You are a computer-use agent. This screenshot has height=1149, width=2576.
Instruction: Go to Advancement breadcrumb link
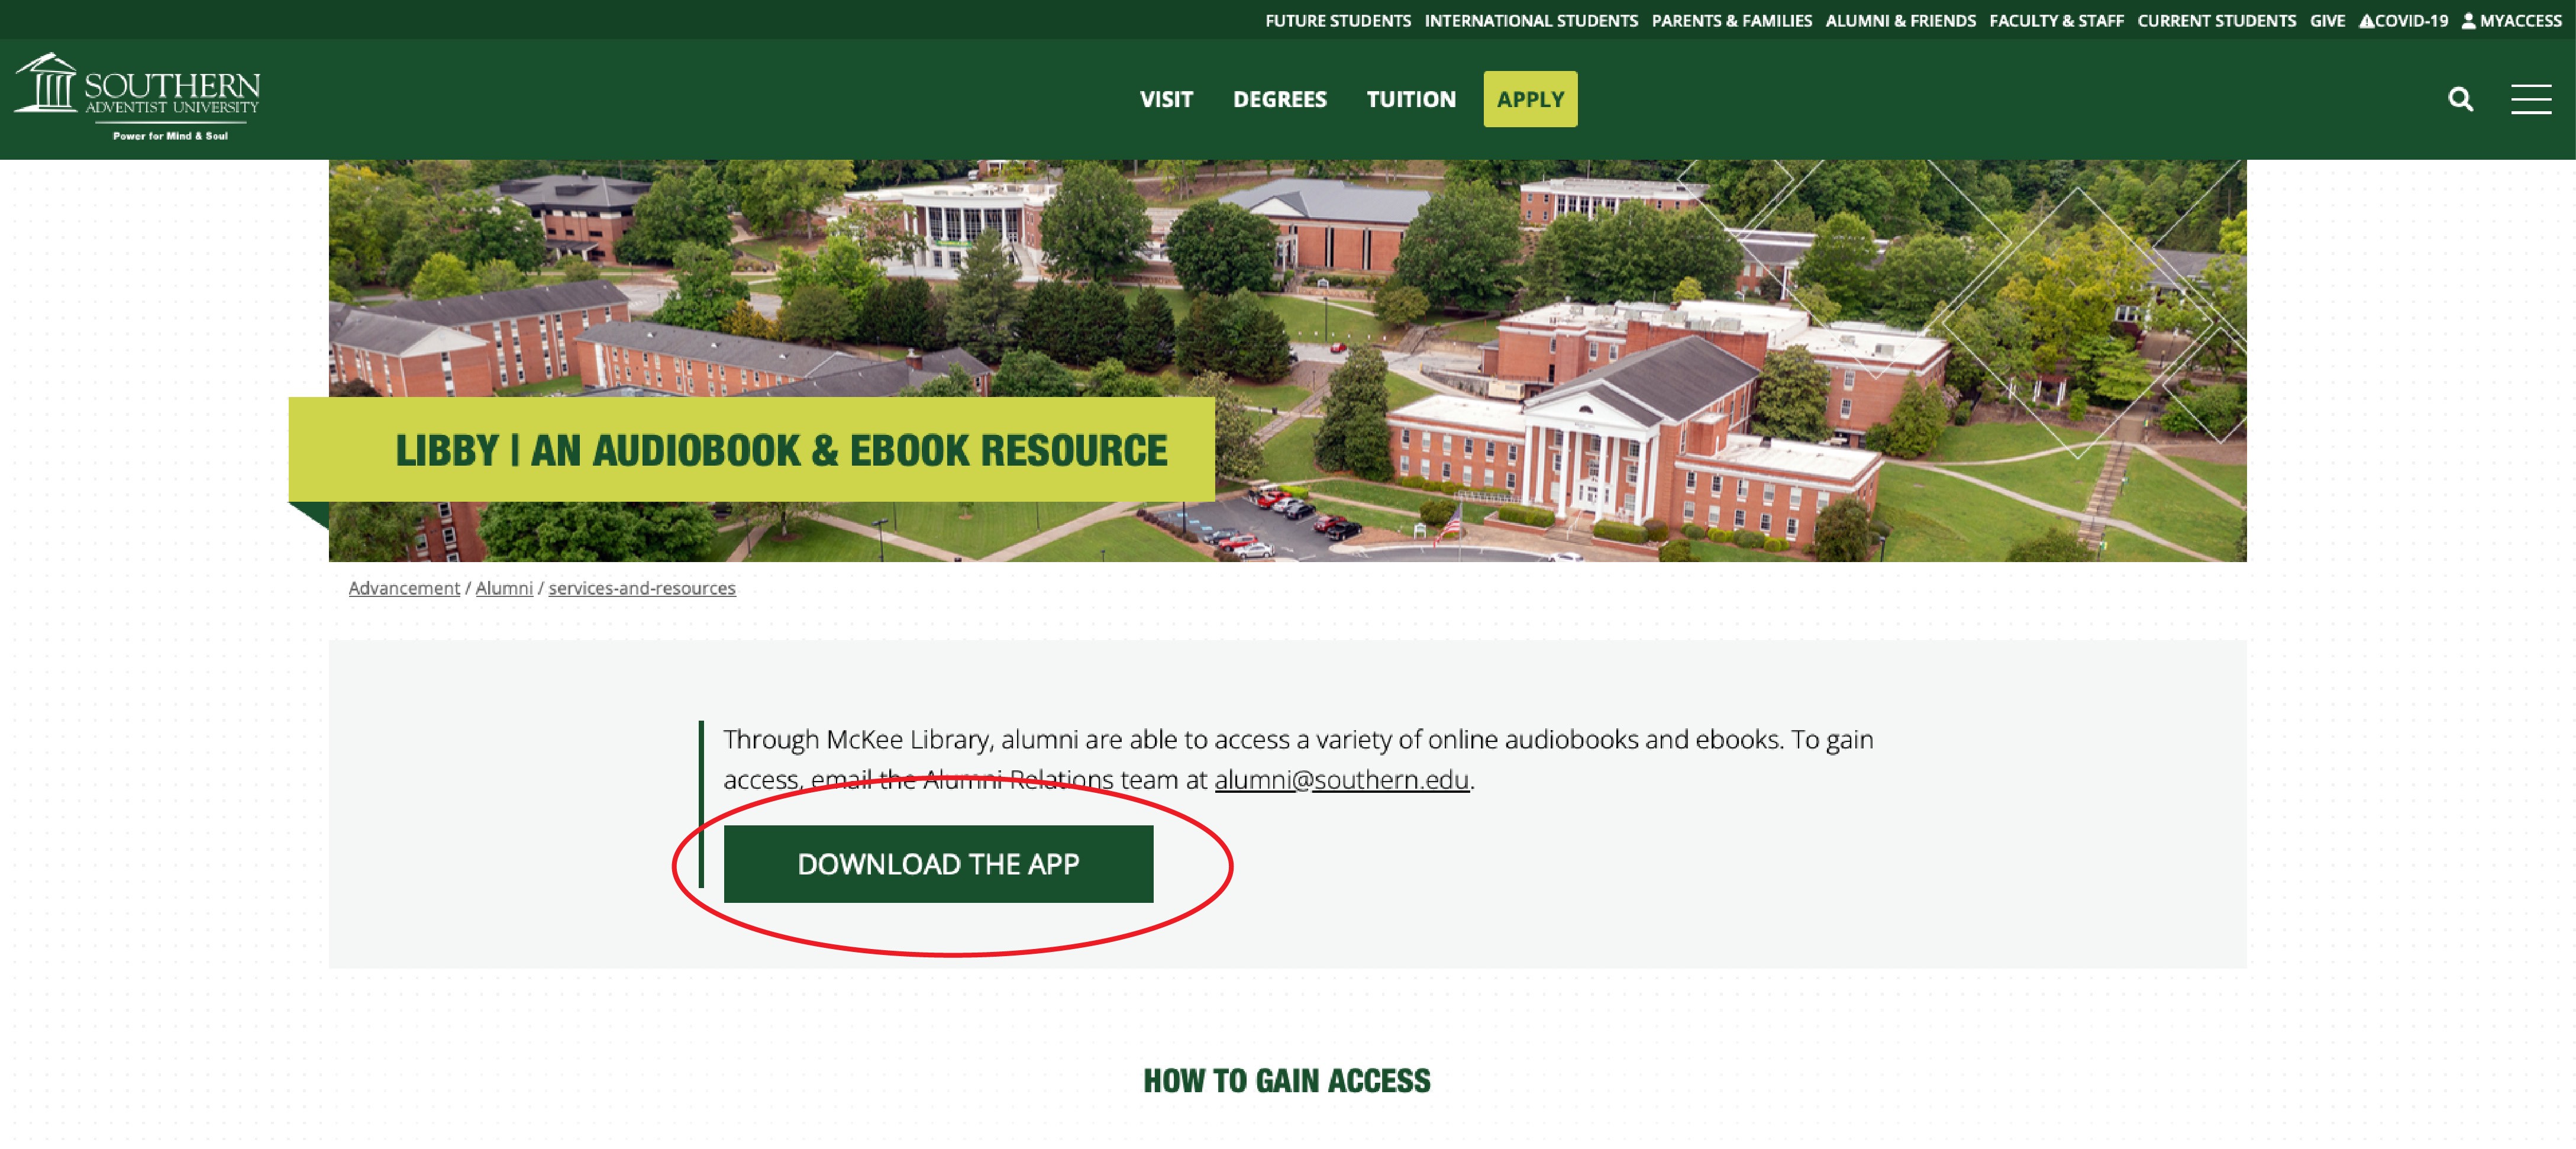coord(404,588)
